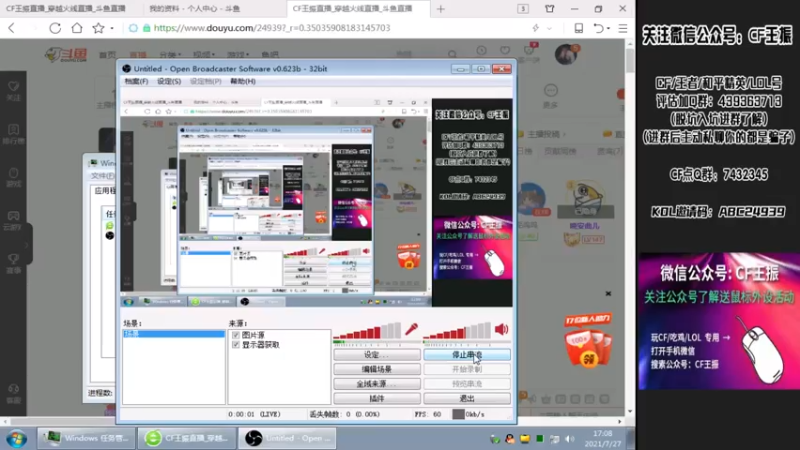Go back with the browser back arrow

(x=12, y=28)
